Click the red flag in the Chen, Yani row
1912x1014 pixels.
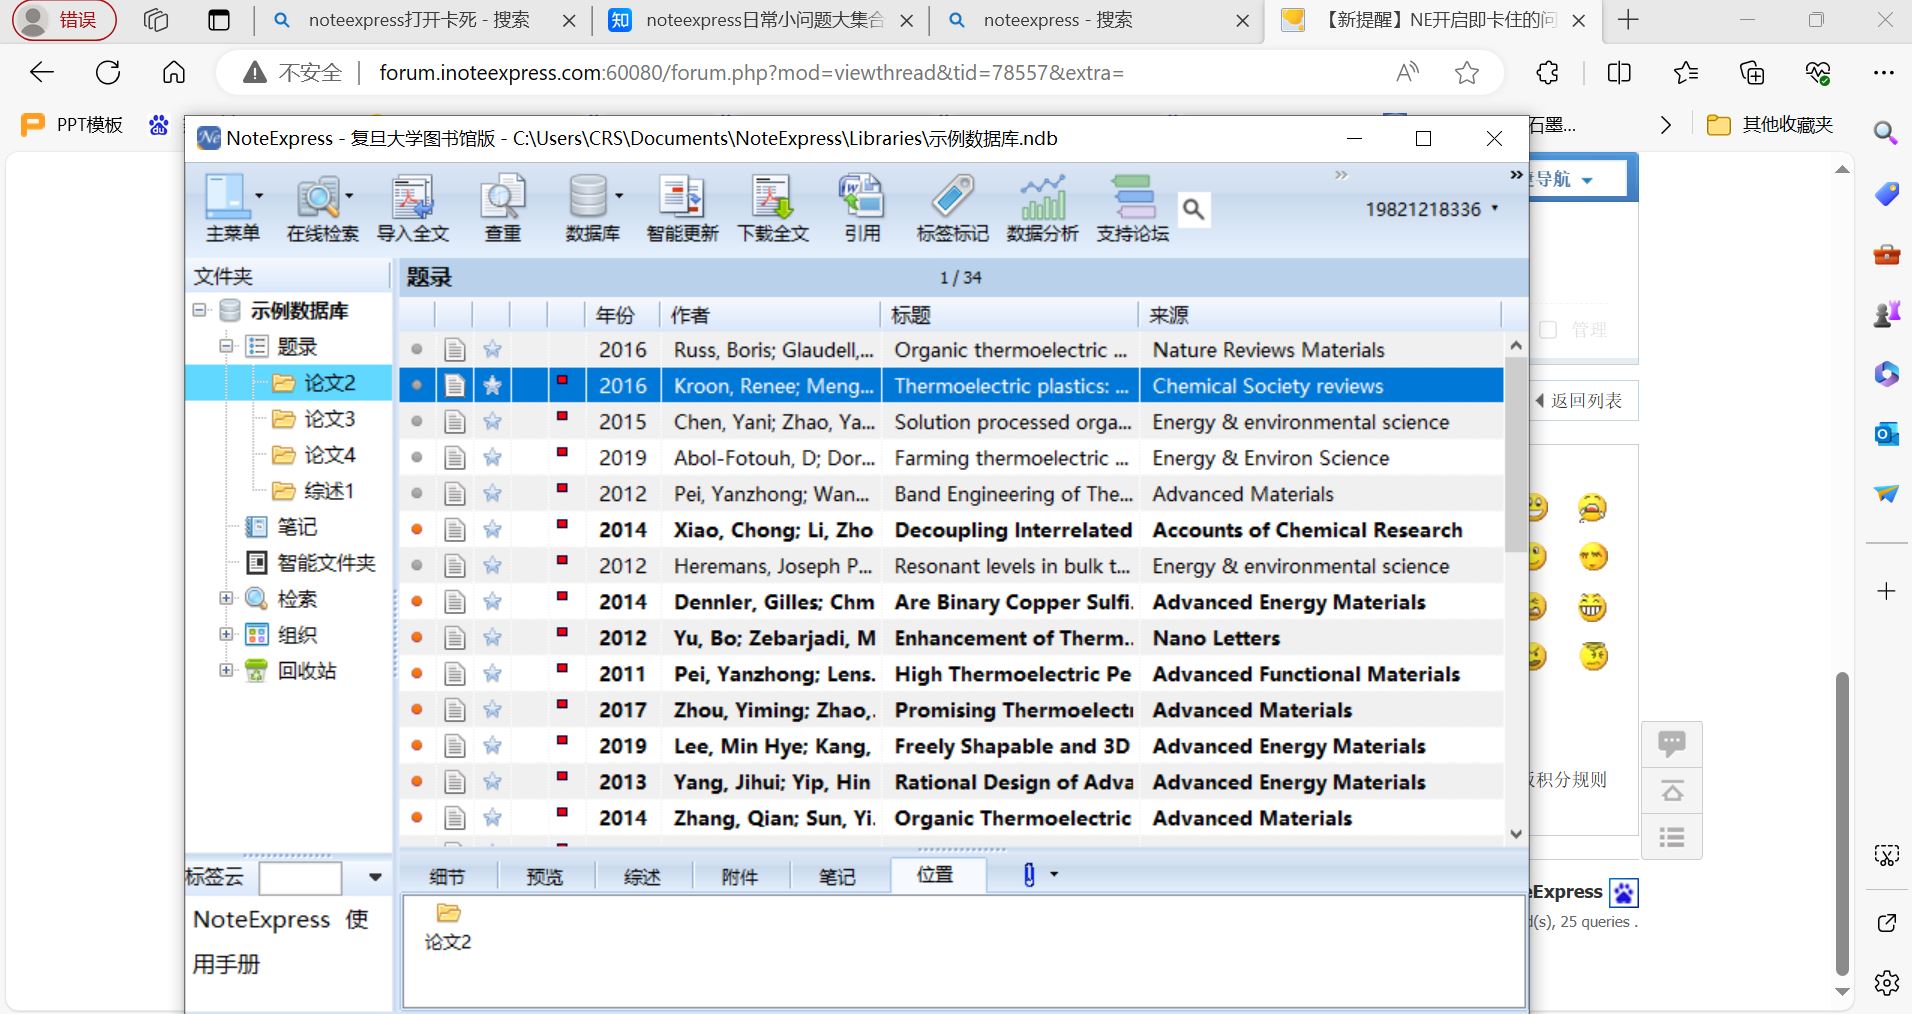562,416
